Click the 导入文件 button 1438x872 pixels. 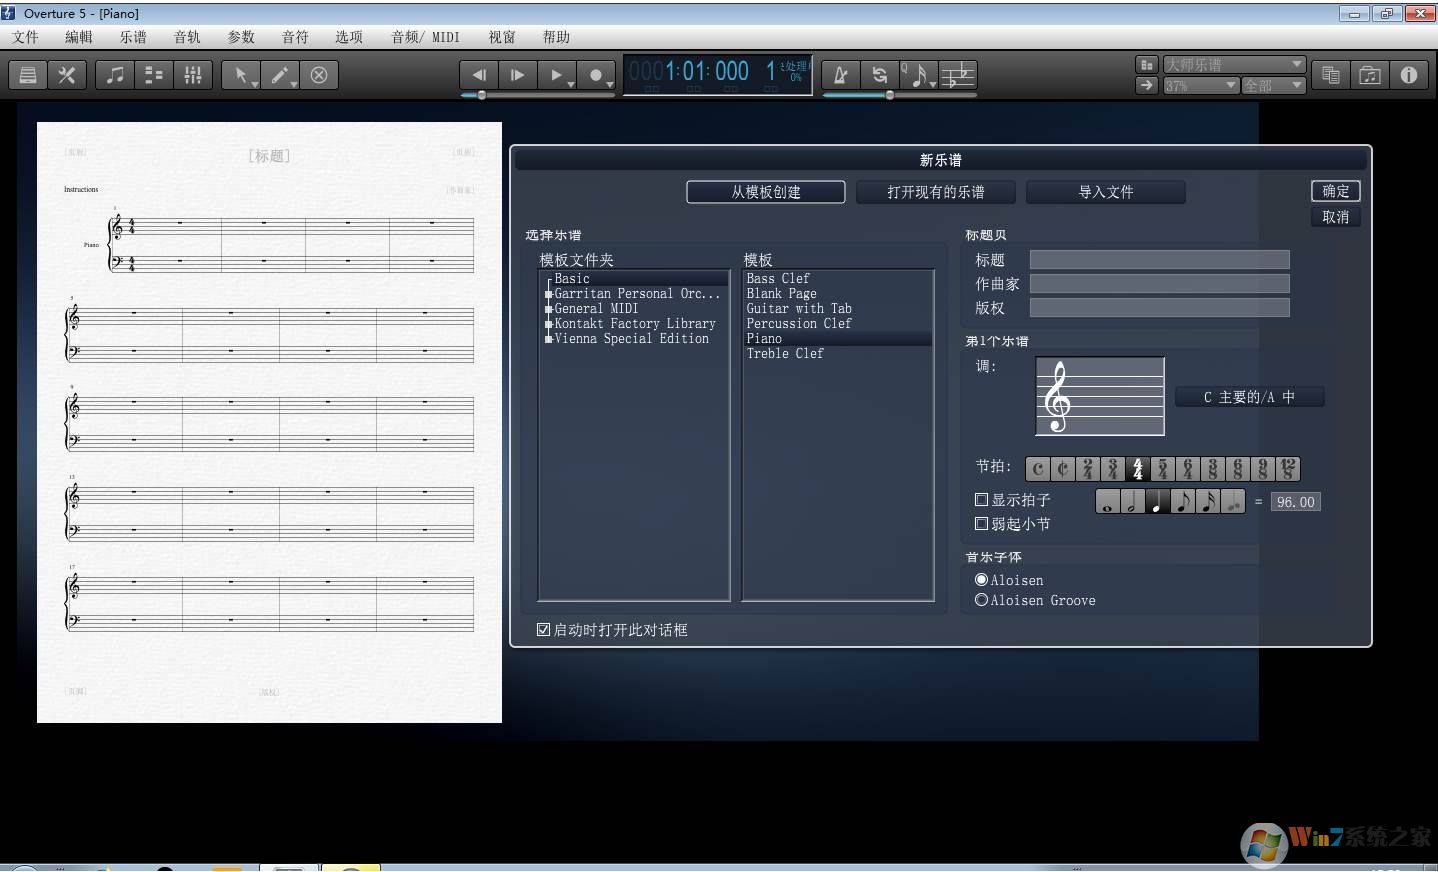coord(1106,192)
